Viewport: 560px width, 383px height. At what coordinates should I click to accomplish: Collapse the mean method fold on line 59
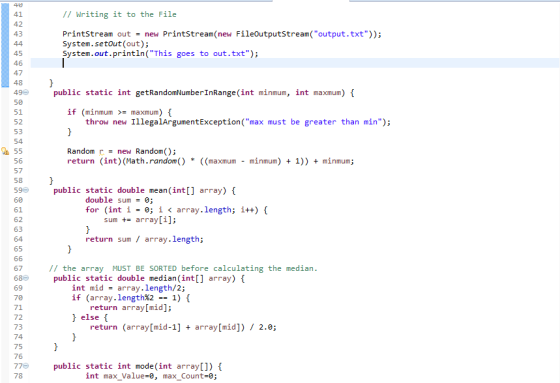point(26,190)
